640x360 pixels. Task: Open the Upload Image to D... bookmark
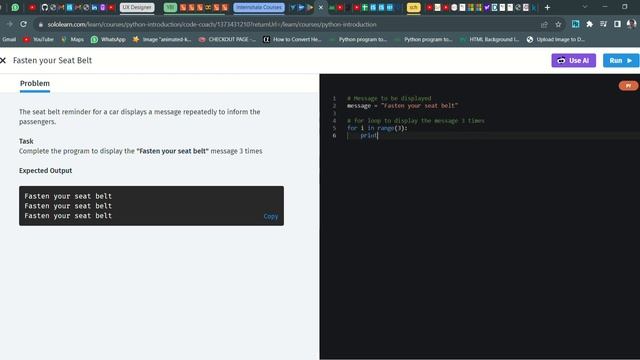tap(556, 40)
